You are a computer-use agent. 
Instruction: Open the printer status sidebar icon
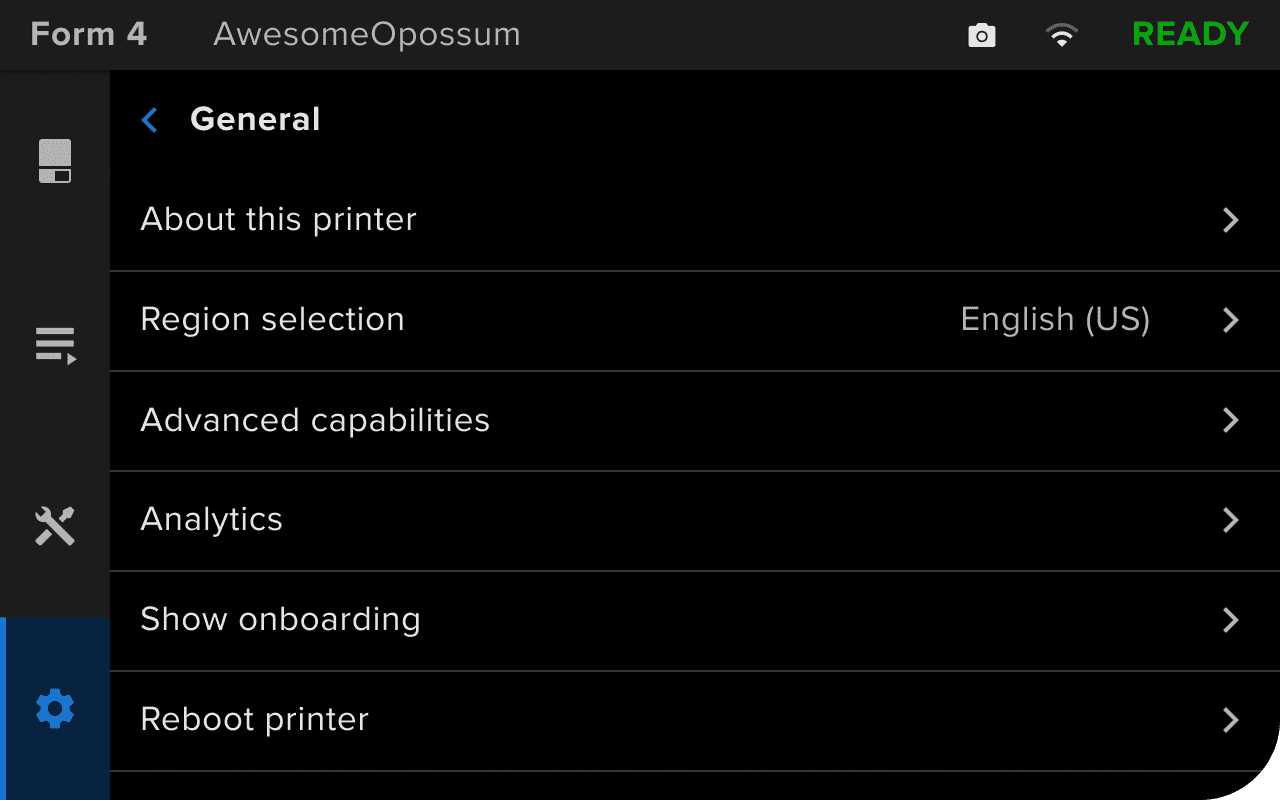click(55, 161)
